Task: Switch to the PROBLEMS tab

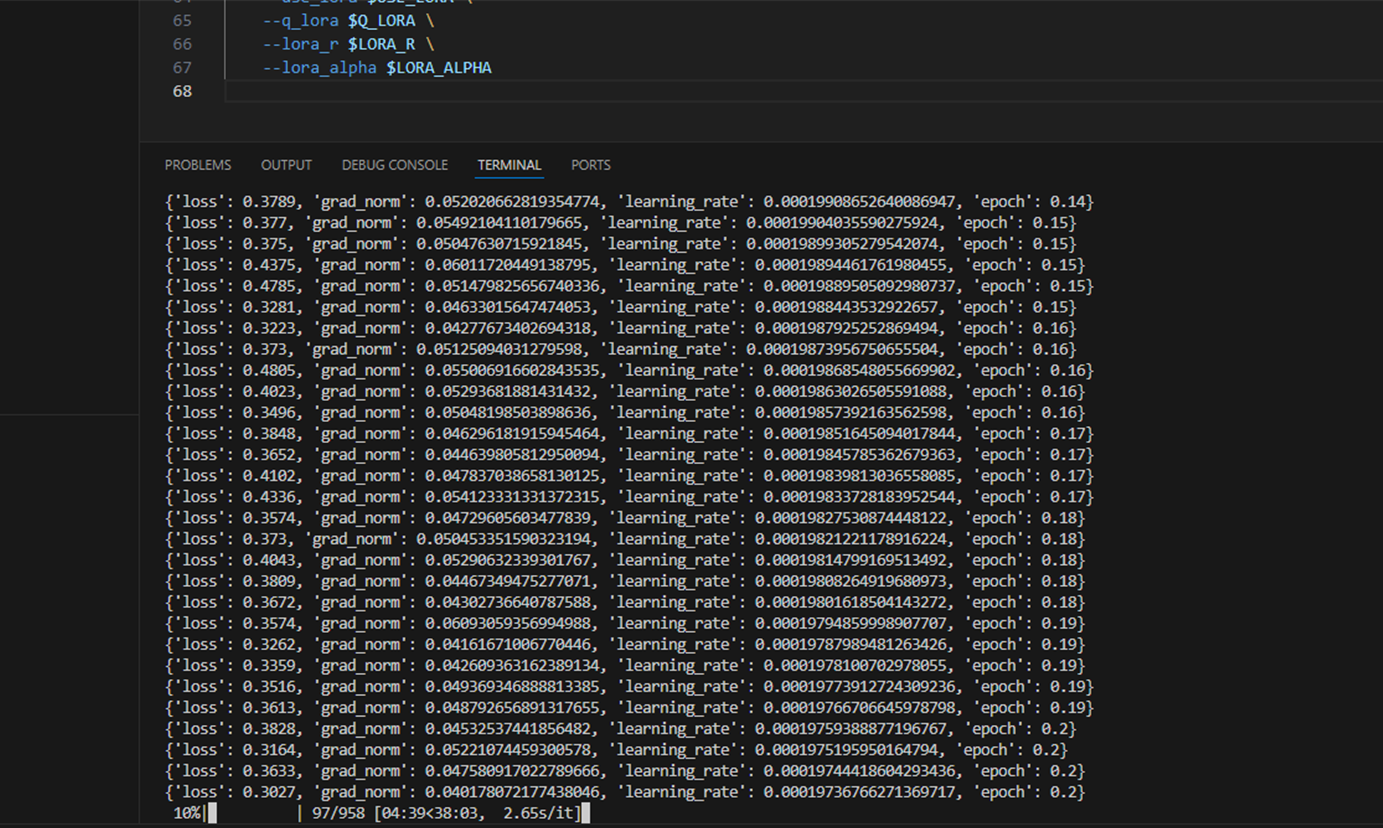Action: pyautogui.click(x=197, y=165)
